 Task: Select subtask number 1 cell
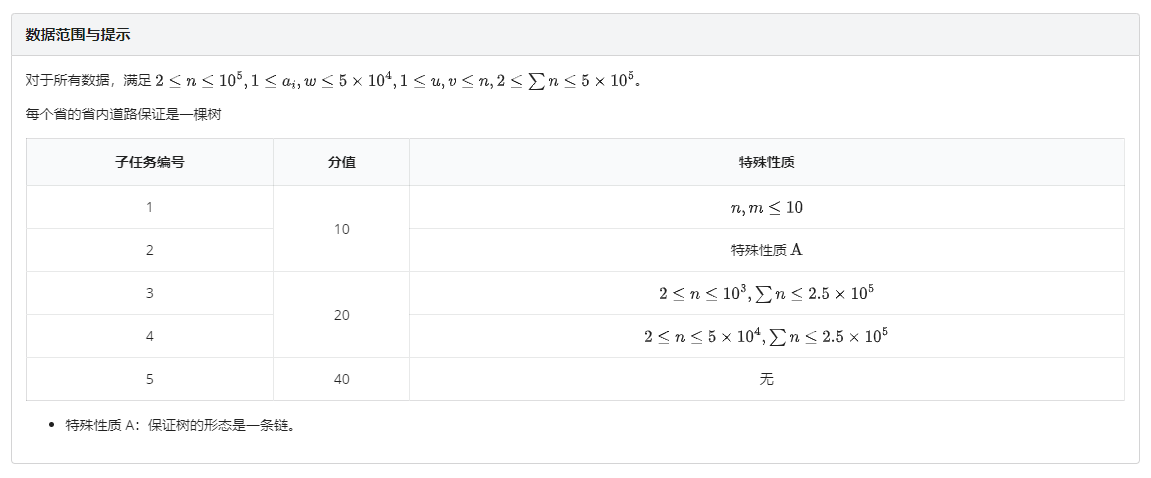150,207
